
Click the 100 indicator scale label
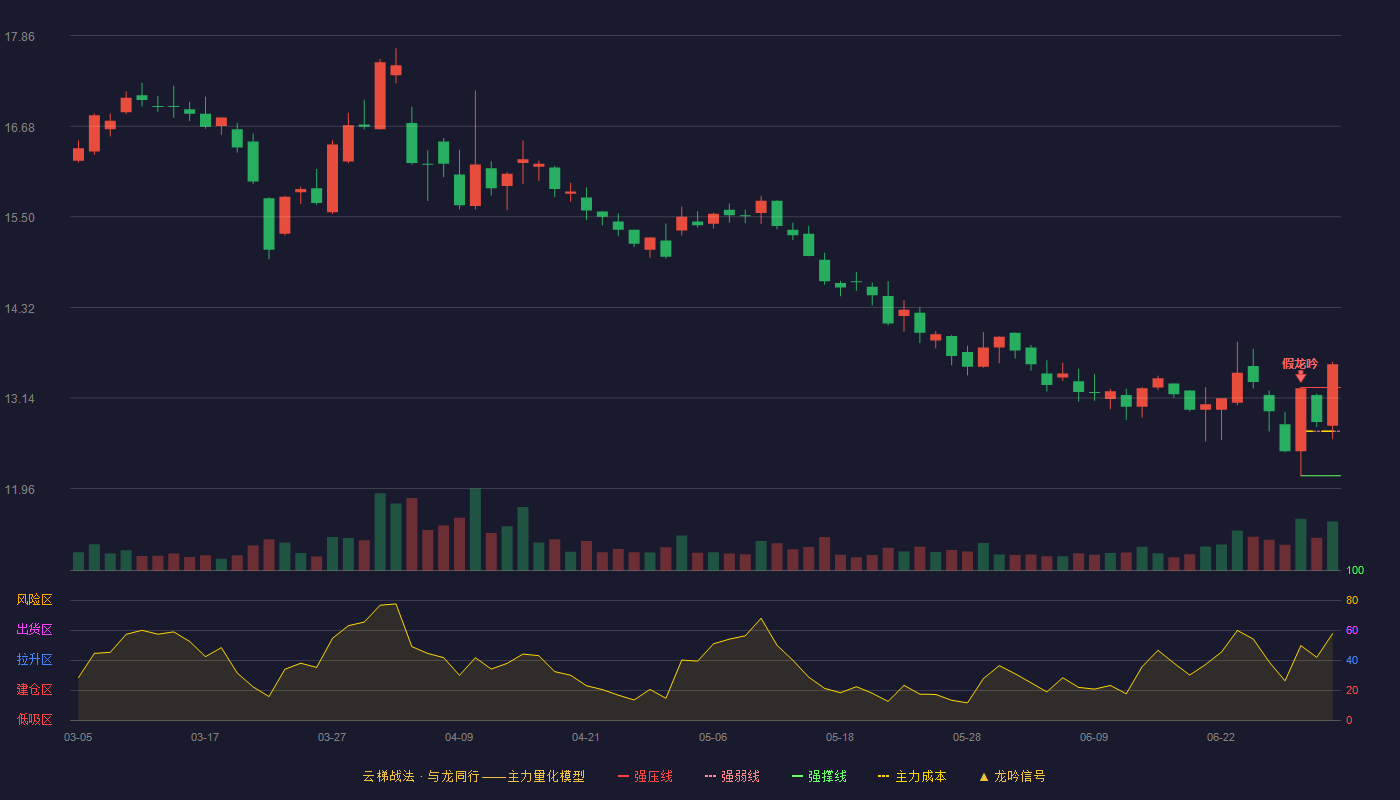click(x=1355, y=570)
